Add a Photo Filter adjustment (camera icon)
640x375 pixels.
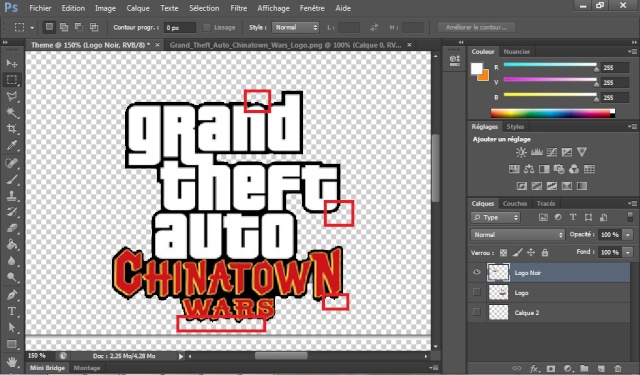coord(559,169)
